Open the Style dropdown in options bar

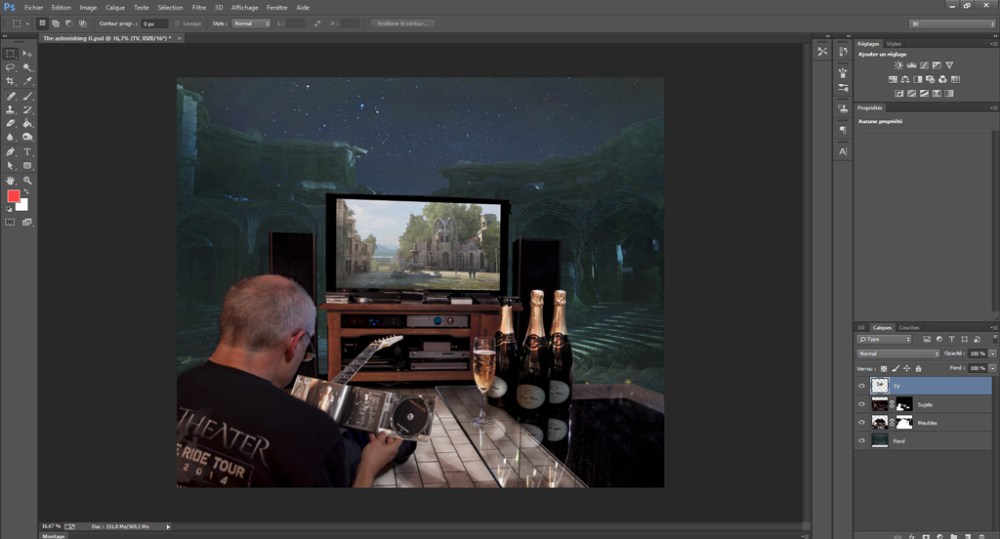(251, 23)
